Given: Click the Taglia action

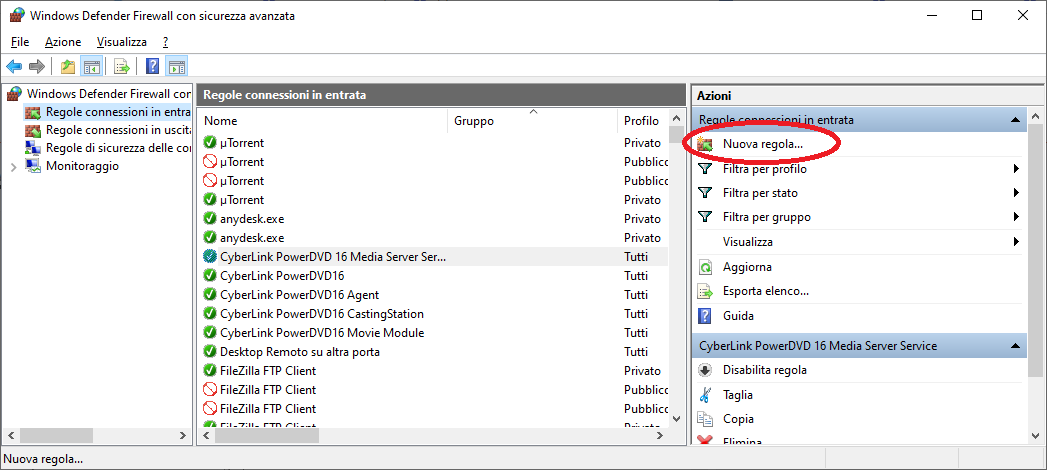Looking at the screenshot, I should pyautogui.click(x=738, y=395).
